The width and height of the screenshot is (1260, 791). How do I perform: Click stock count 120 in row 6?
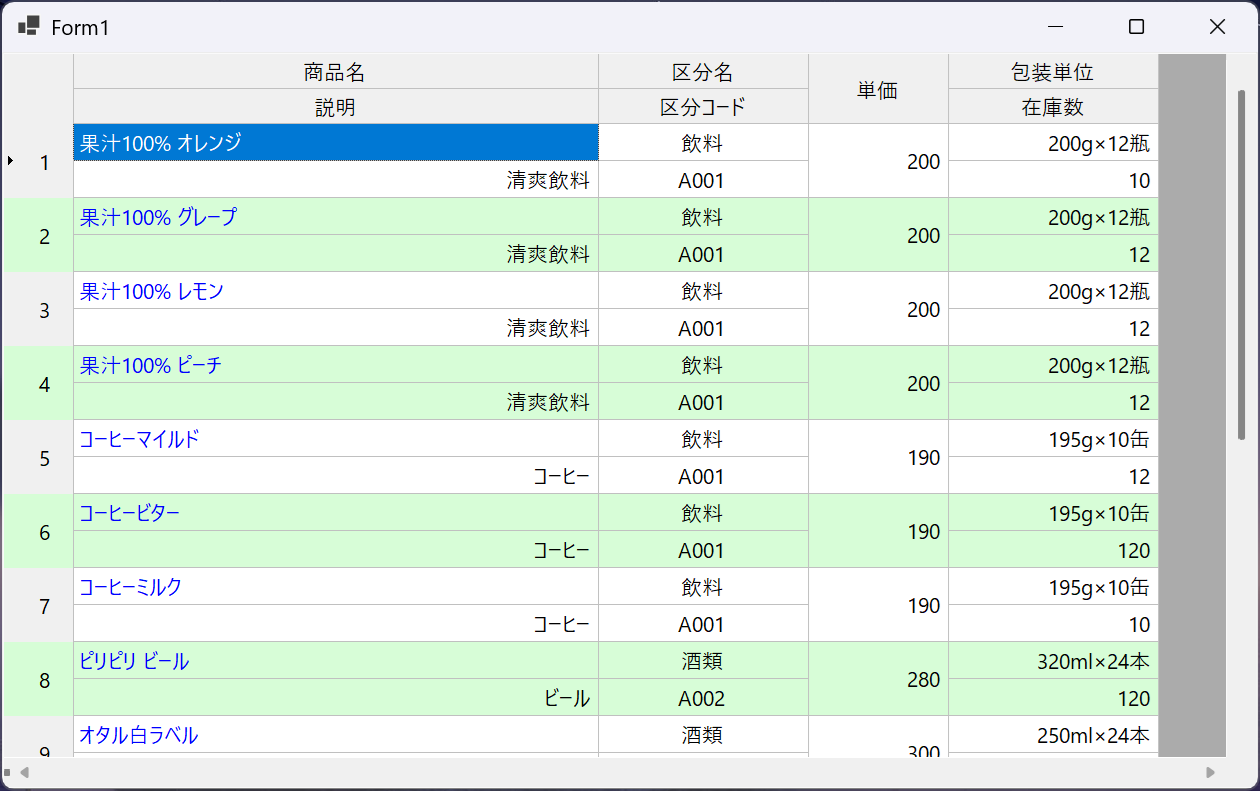(1053, 550)
